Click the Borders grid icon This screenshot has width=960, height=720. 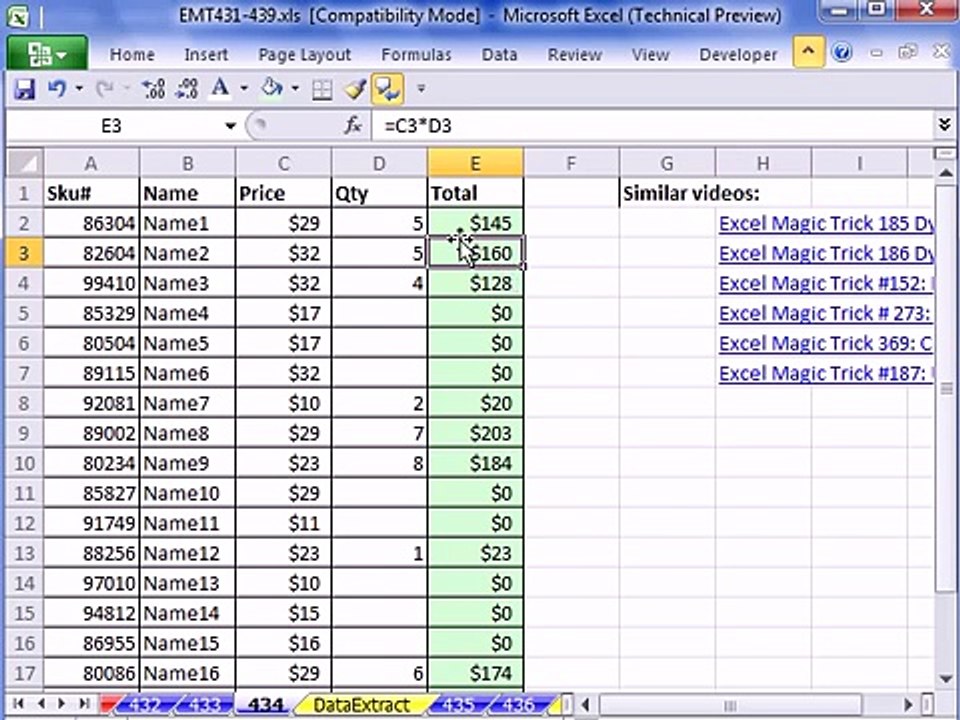pos(322,90)
